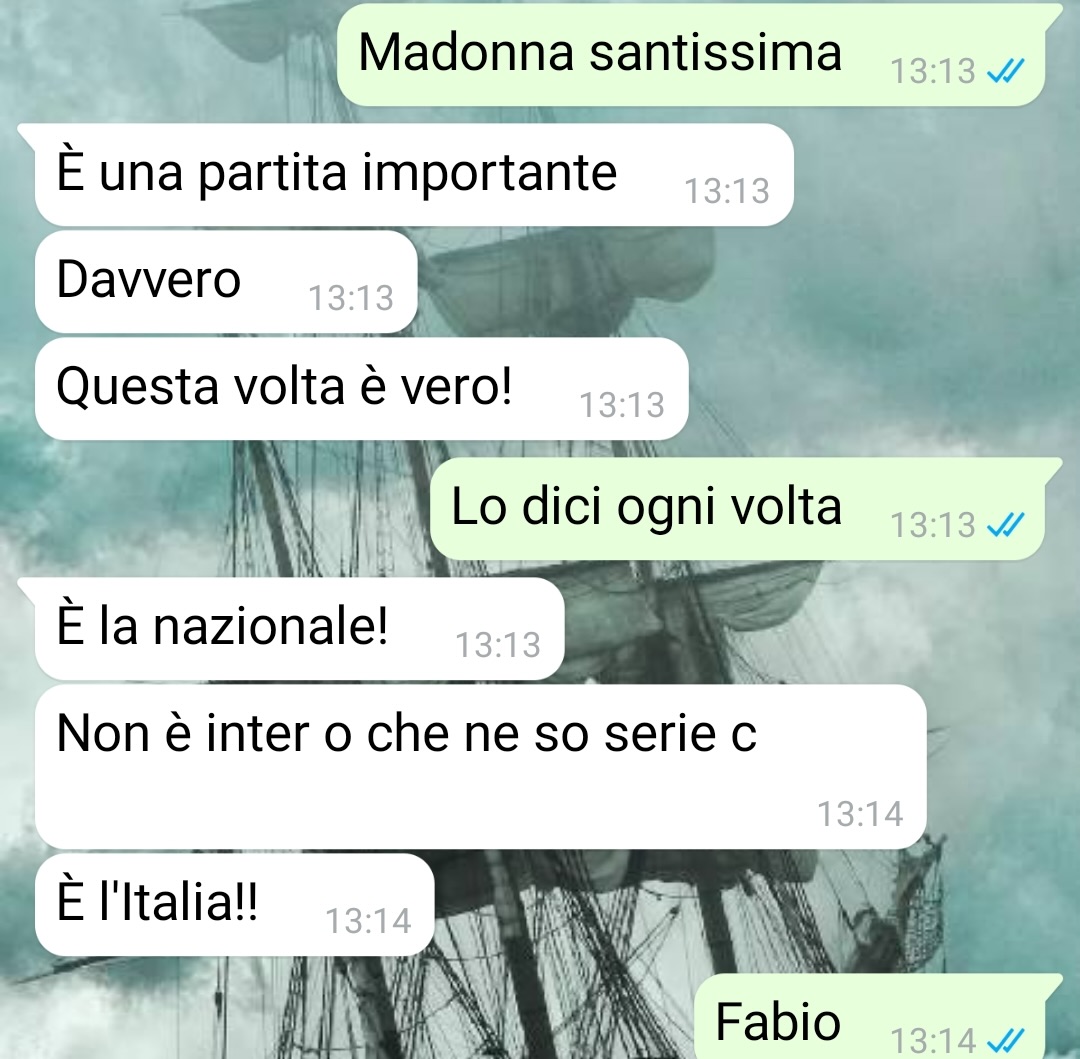Viewport: 1080px width, 1059px height.
Task: Tap the 'Non è inter o che ne so serie c' message
Action: point(480,766)
